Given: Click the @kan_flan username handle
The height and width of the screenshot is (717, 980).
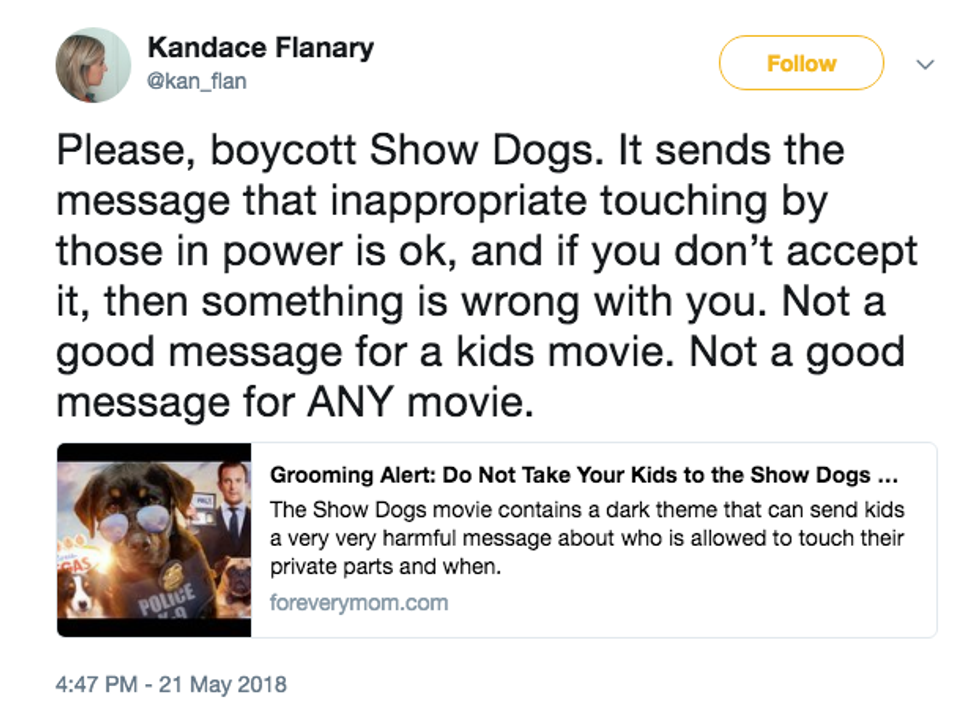Looking at the screenshot, I should click(x=196, y=81).
